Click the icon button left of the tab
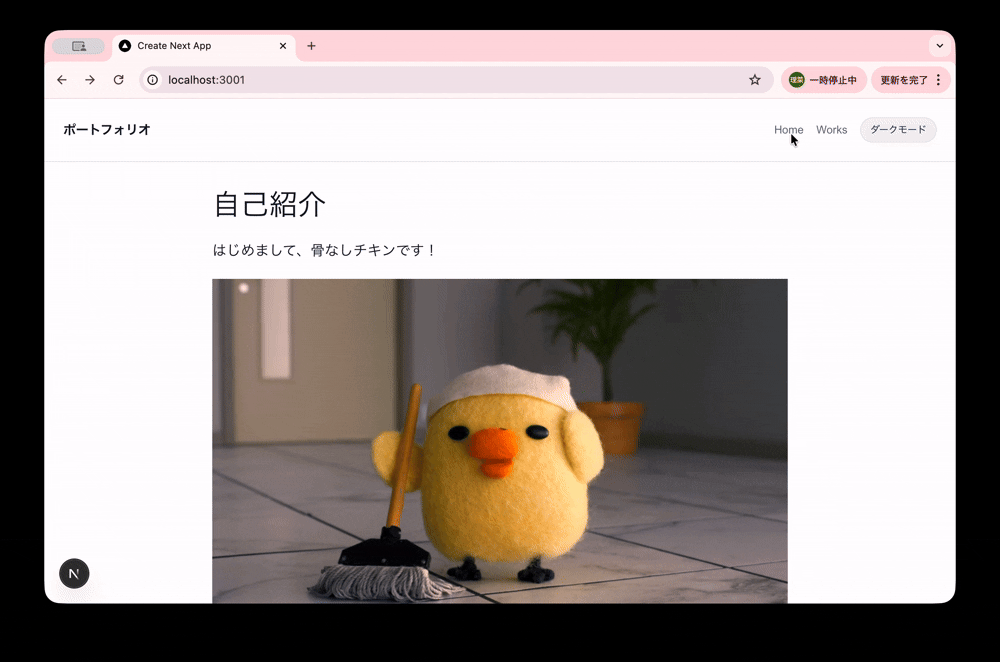Screen dimensions: 1000x662 (x=79, y=46)
